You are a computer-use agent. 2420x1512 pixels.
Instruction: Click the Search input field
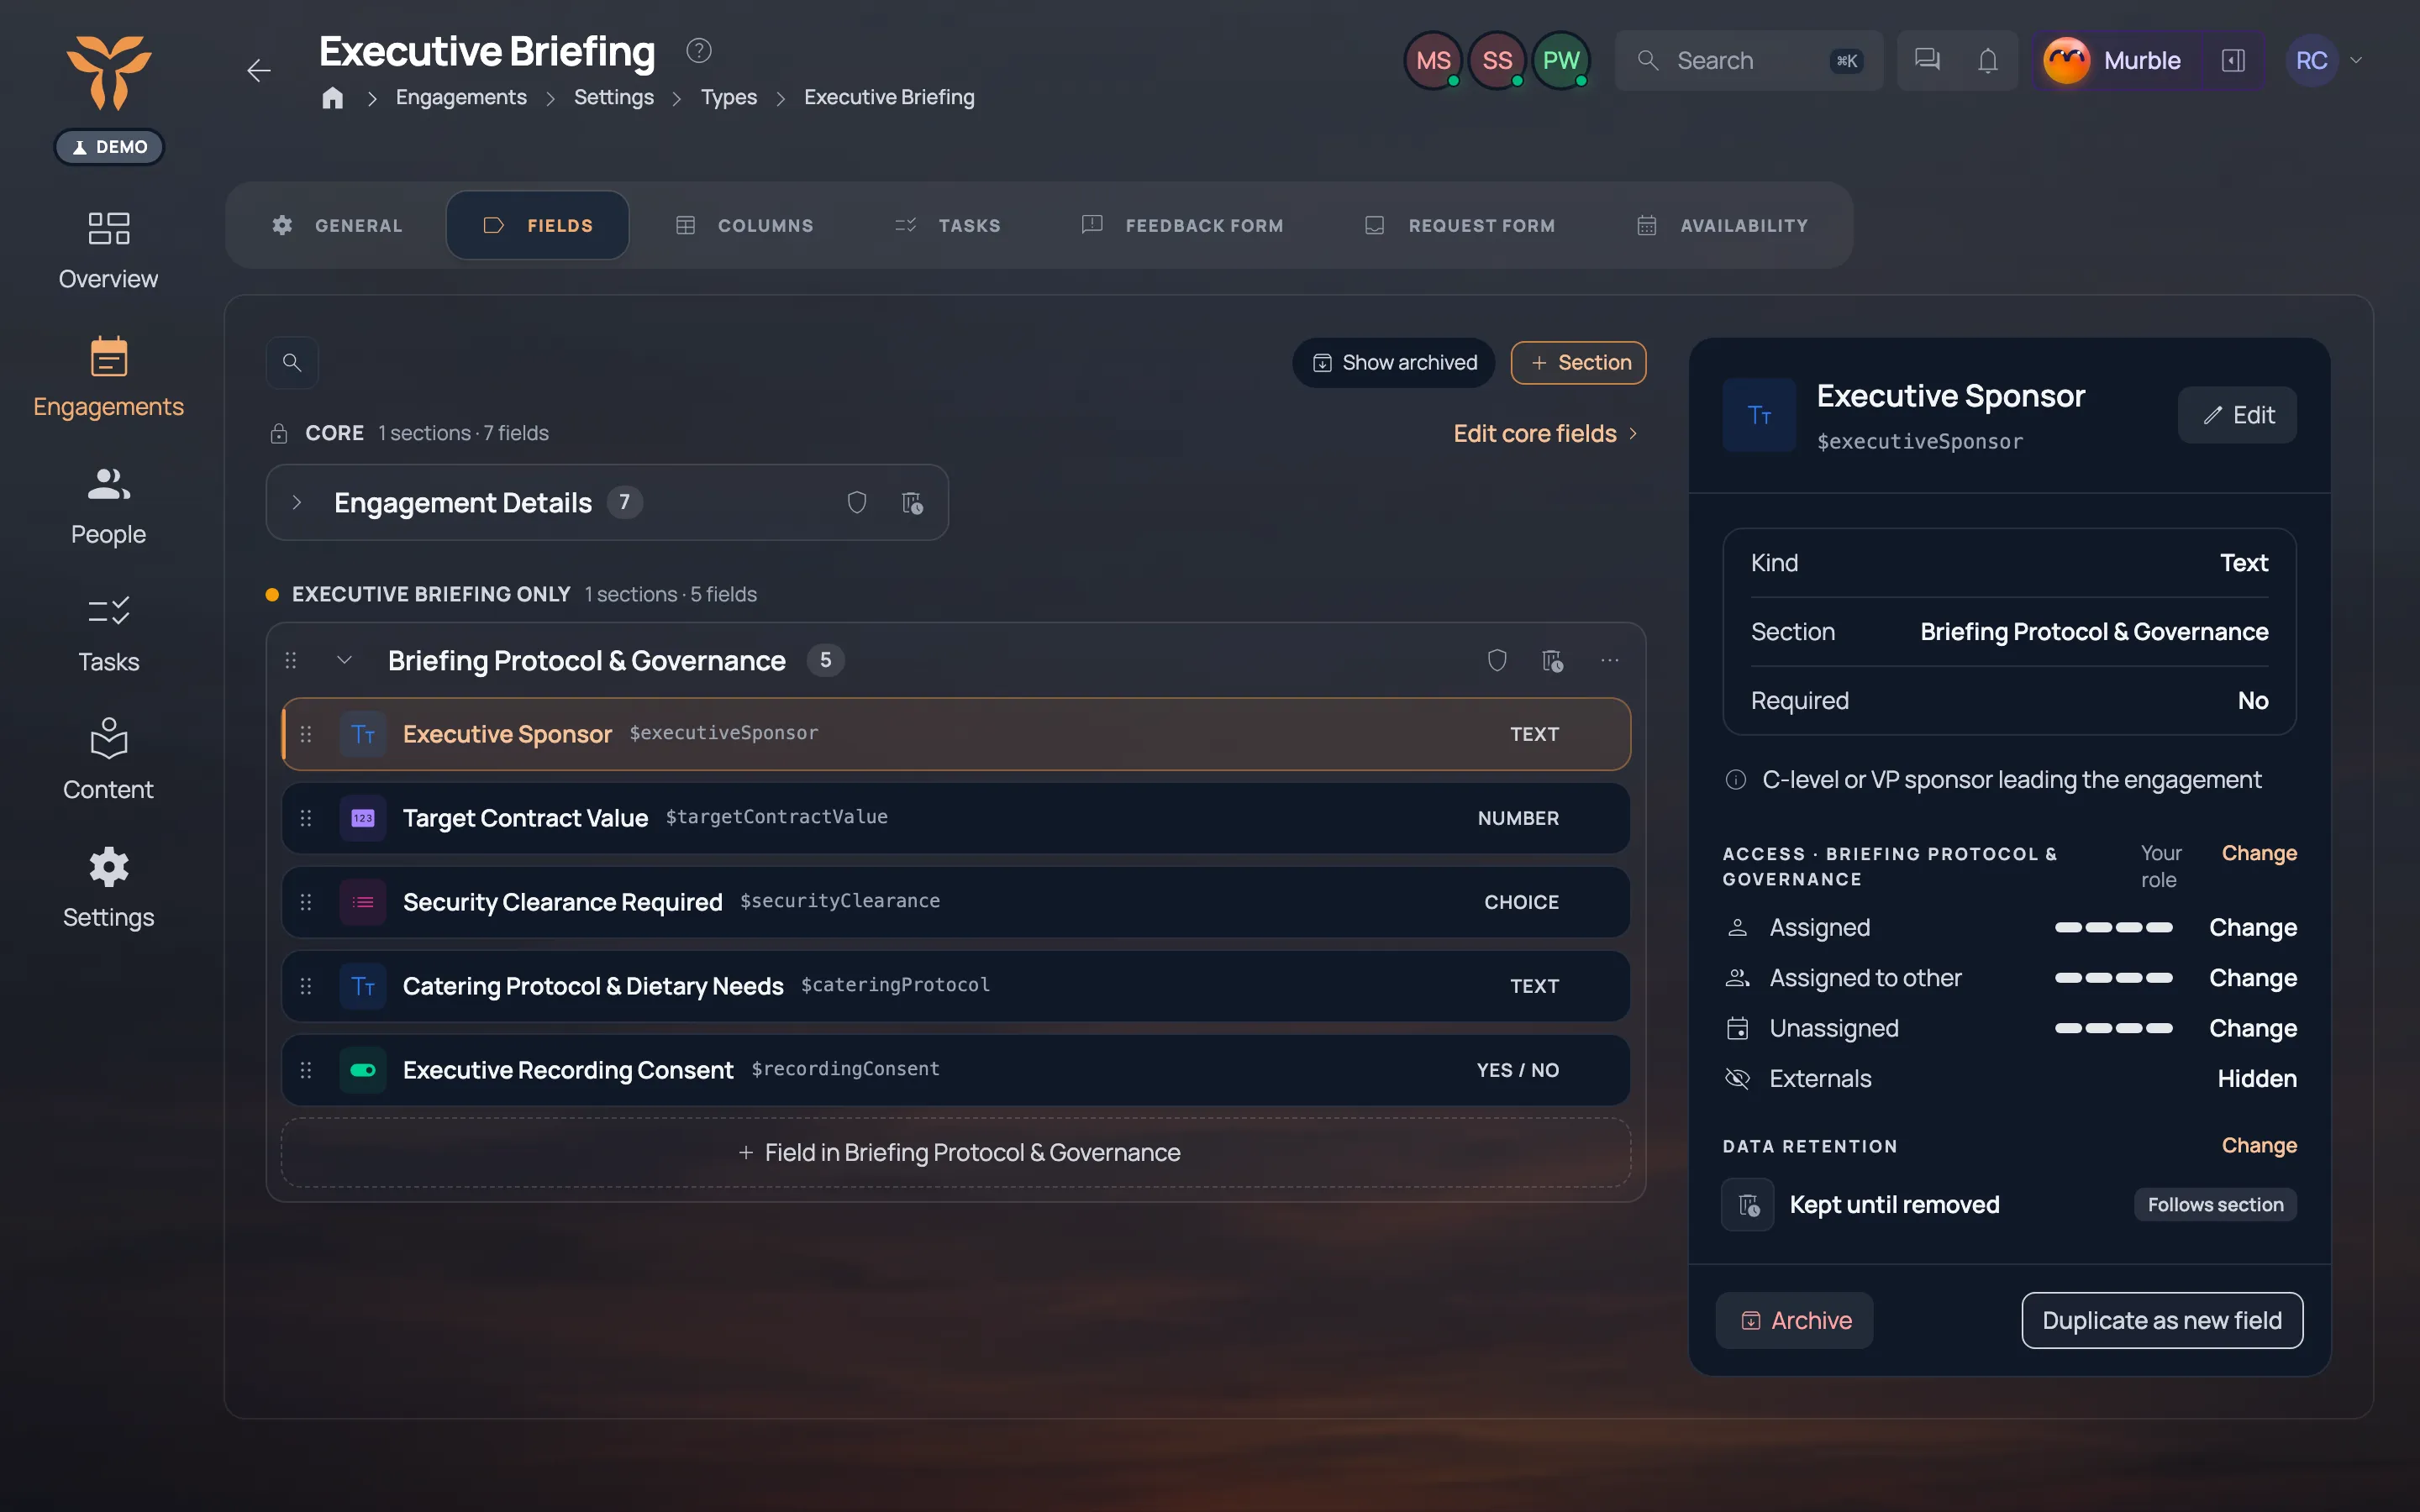click(1748, 60)
